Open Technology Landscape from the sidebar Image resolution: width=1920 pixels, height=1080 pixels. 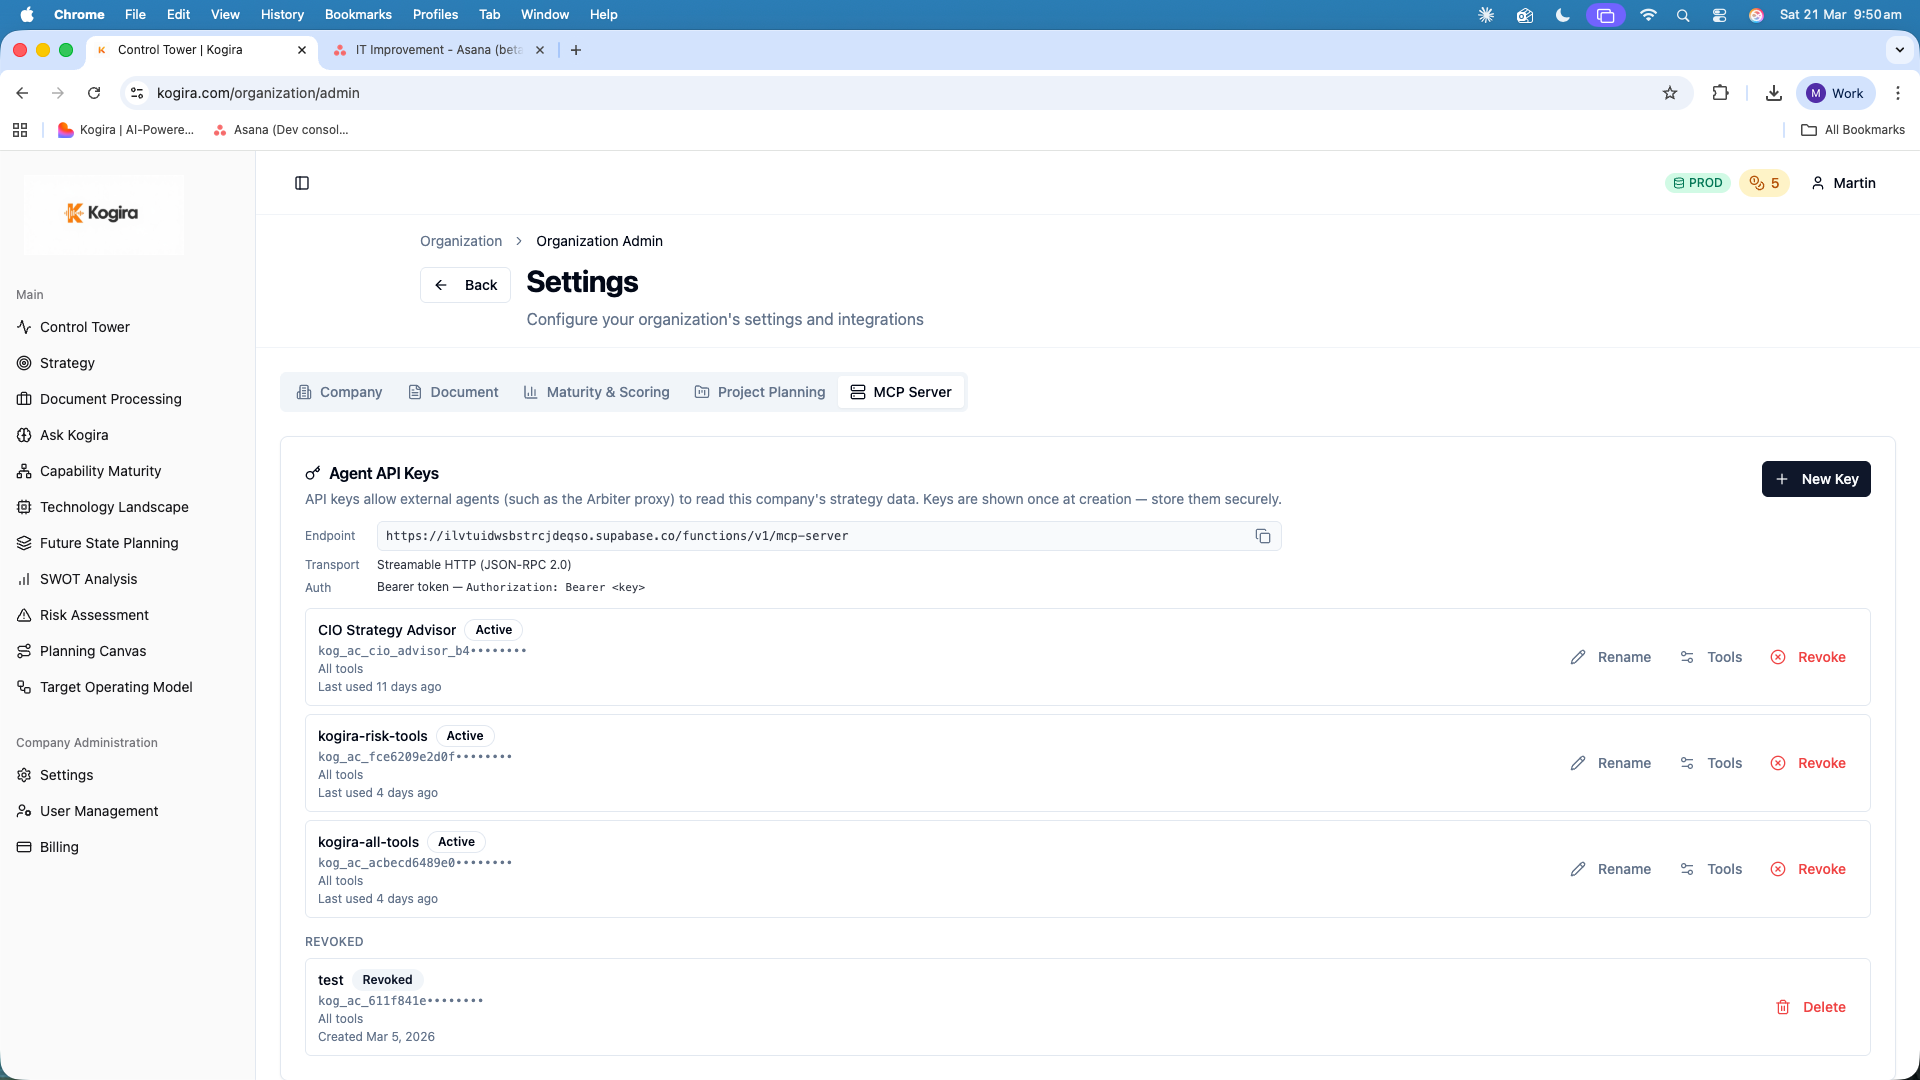click(x=114, y=507)
